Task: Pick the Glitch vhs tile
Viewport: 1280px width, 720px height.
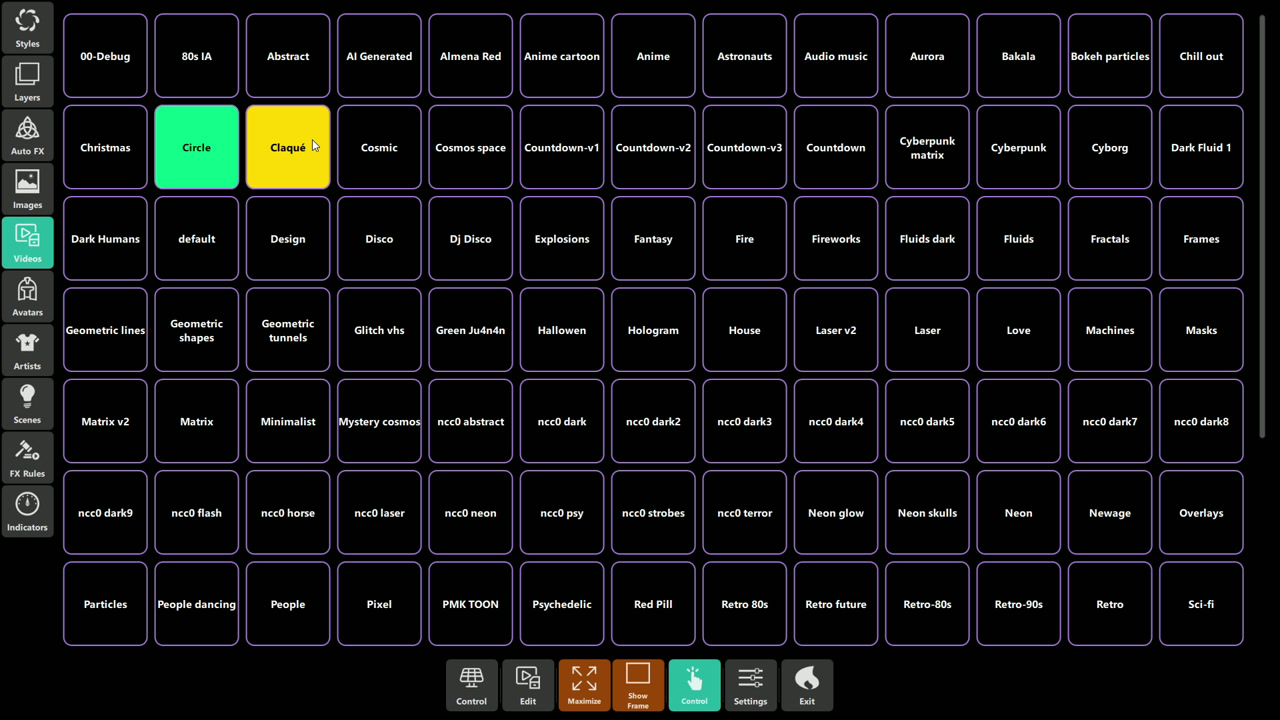Action: (379, 330)
